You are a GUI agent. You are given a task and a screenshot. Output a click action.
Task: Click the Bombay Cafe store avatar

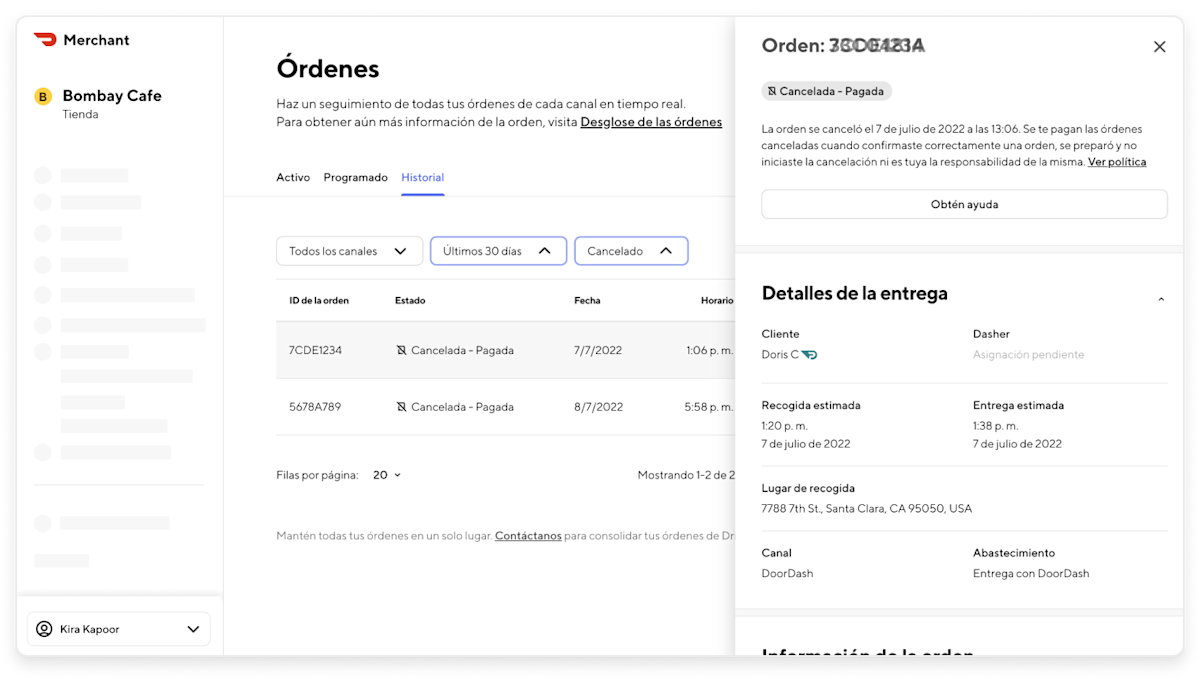(x=42, y=97)
